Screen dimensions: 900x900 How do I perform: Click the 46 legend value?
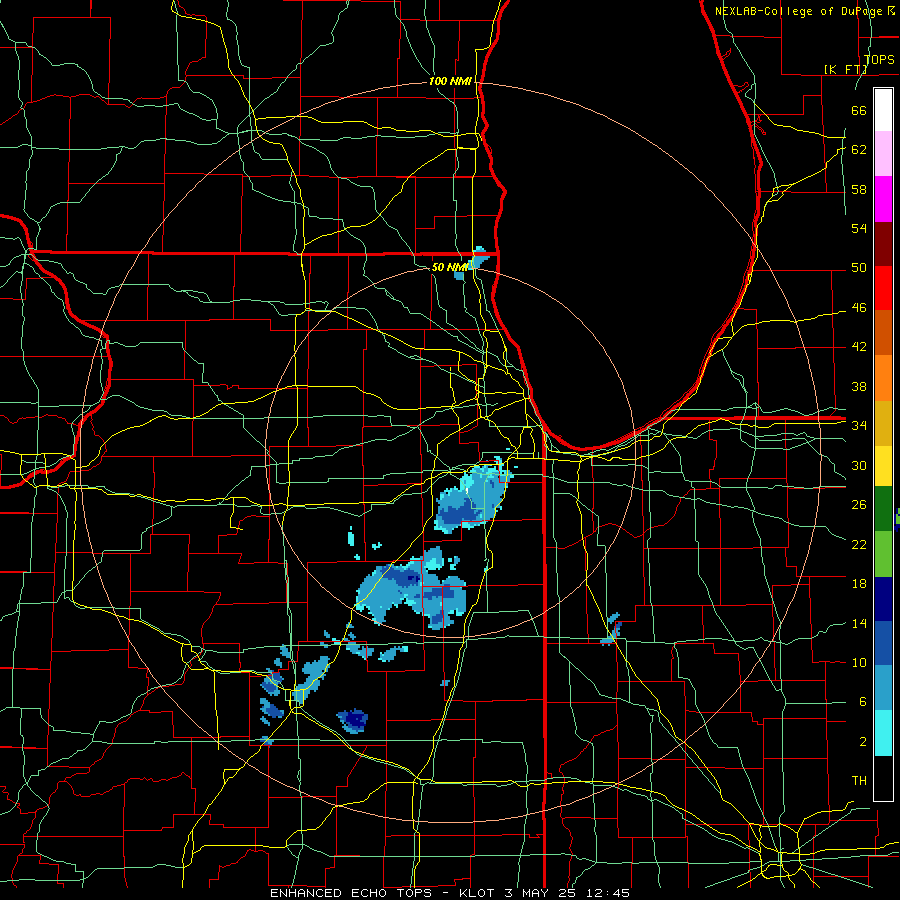click(859, 308)
